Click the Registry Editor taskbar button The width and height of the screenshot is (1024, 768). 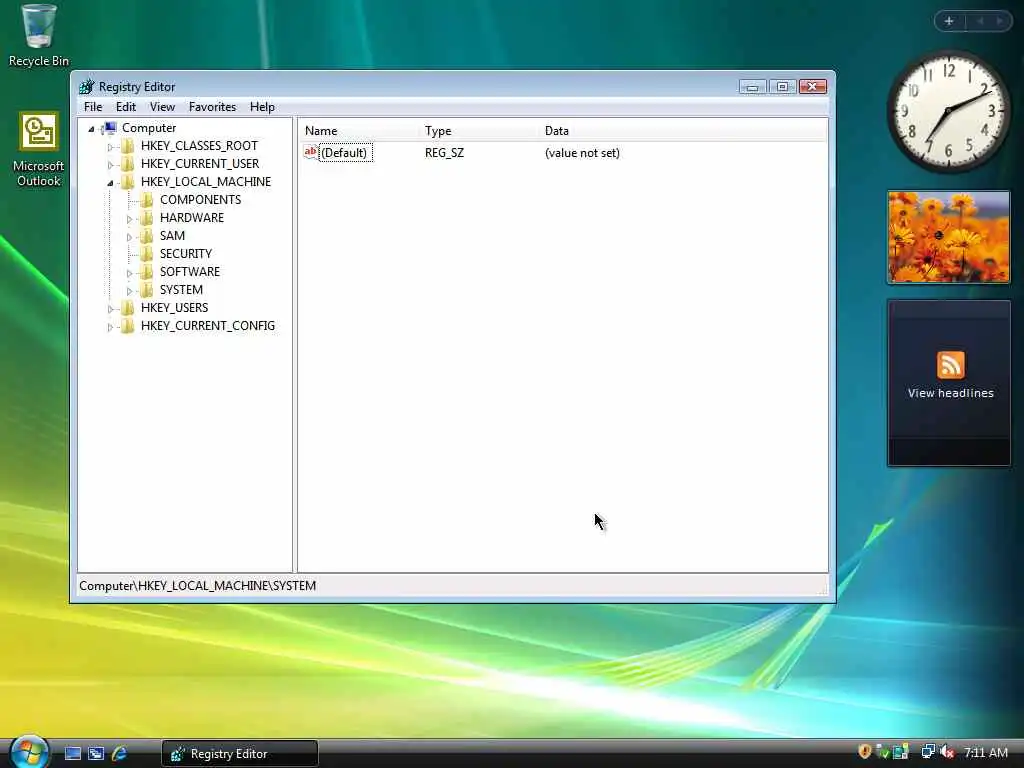[x=240, y=754]
